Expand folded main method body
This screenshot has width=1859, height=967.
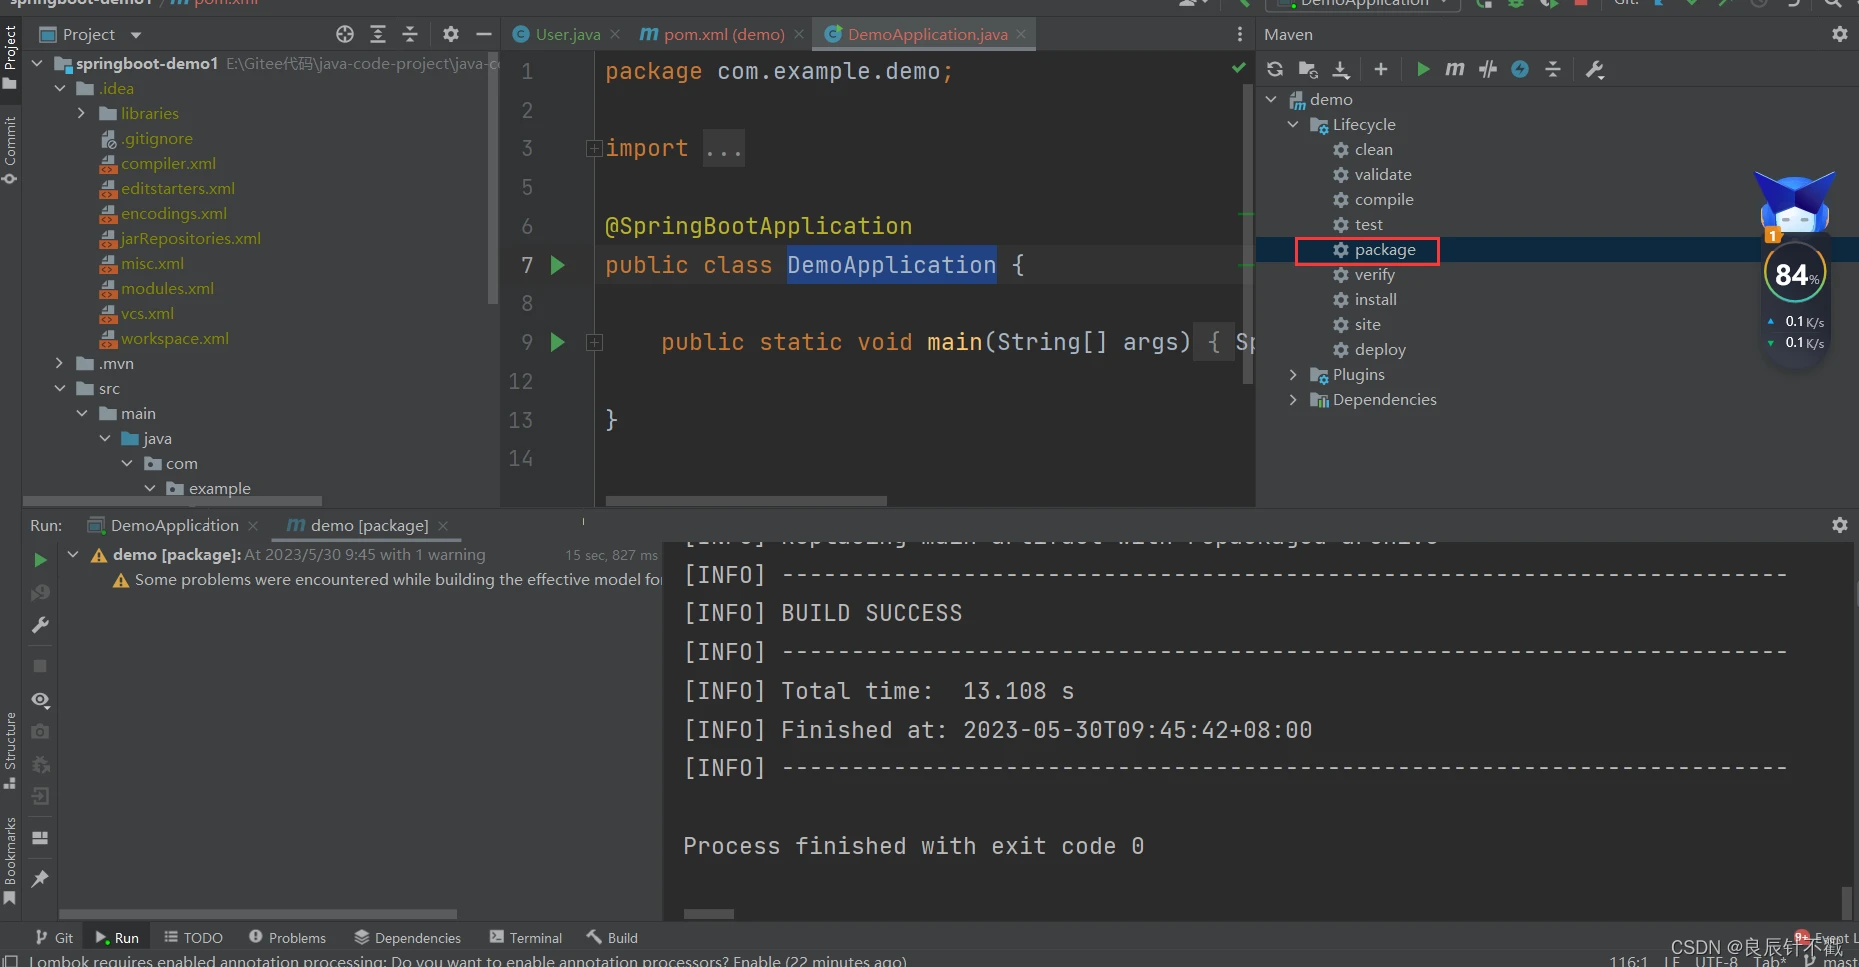(x=594, y=343)
